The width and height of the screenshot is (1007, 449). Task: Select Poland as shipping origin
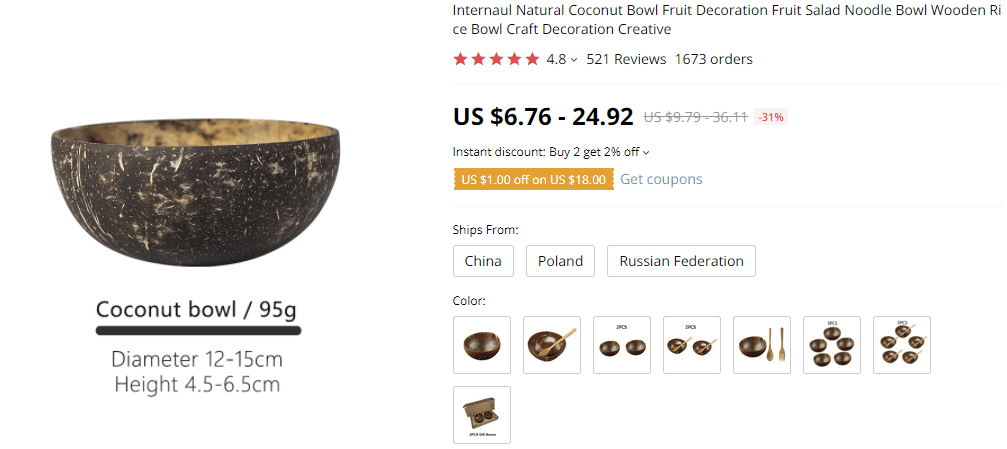(560, 261)
